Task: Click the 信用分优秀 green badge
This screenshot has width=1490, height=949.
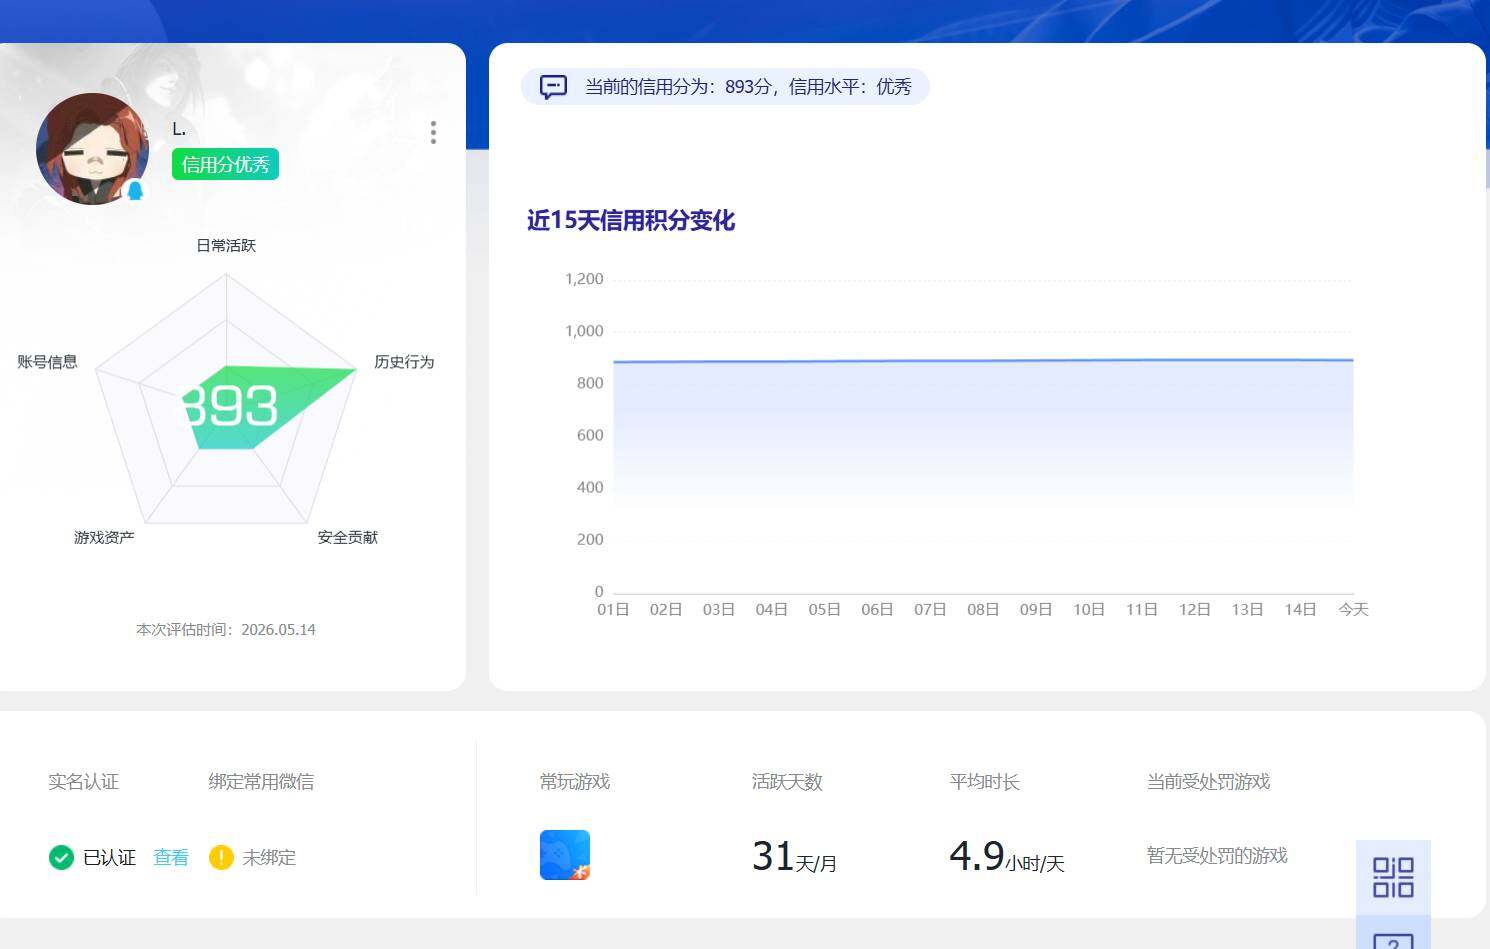Action: pyautogui.click(x=225, y=164)
